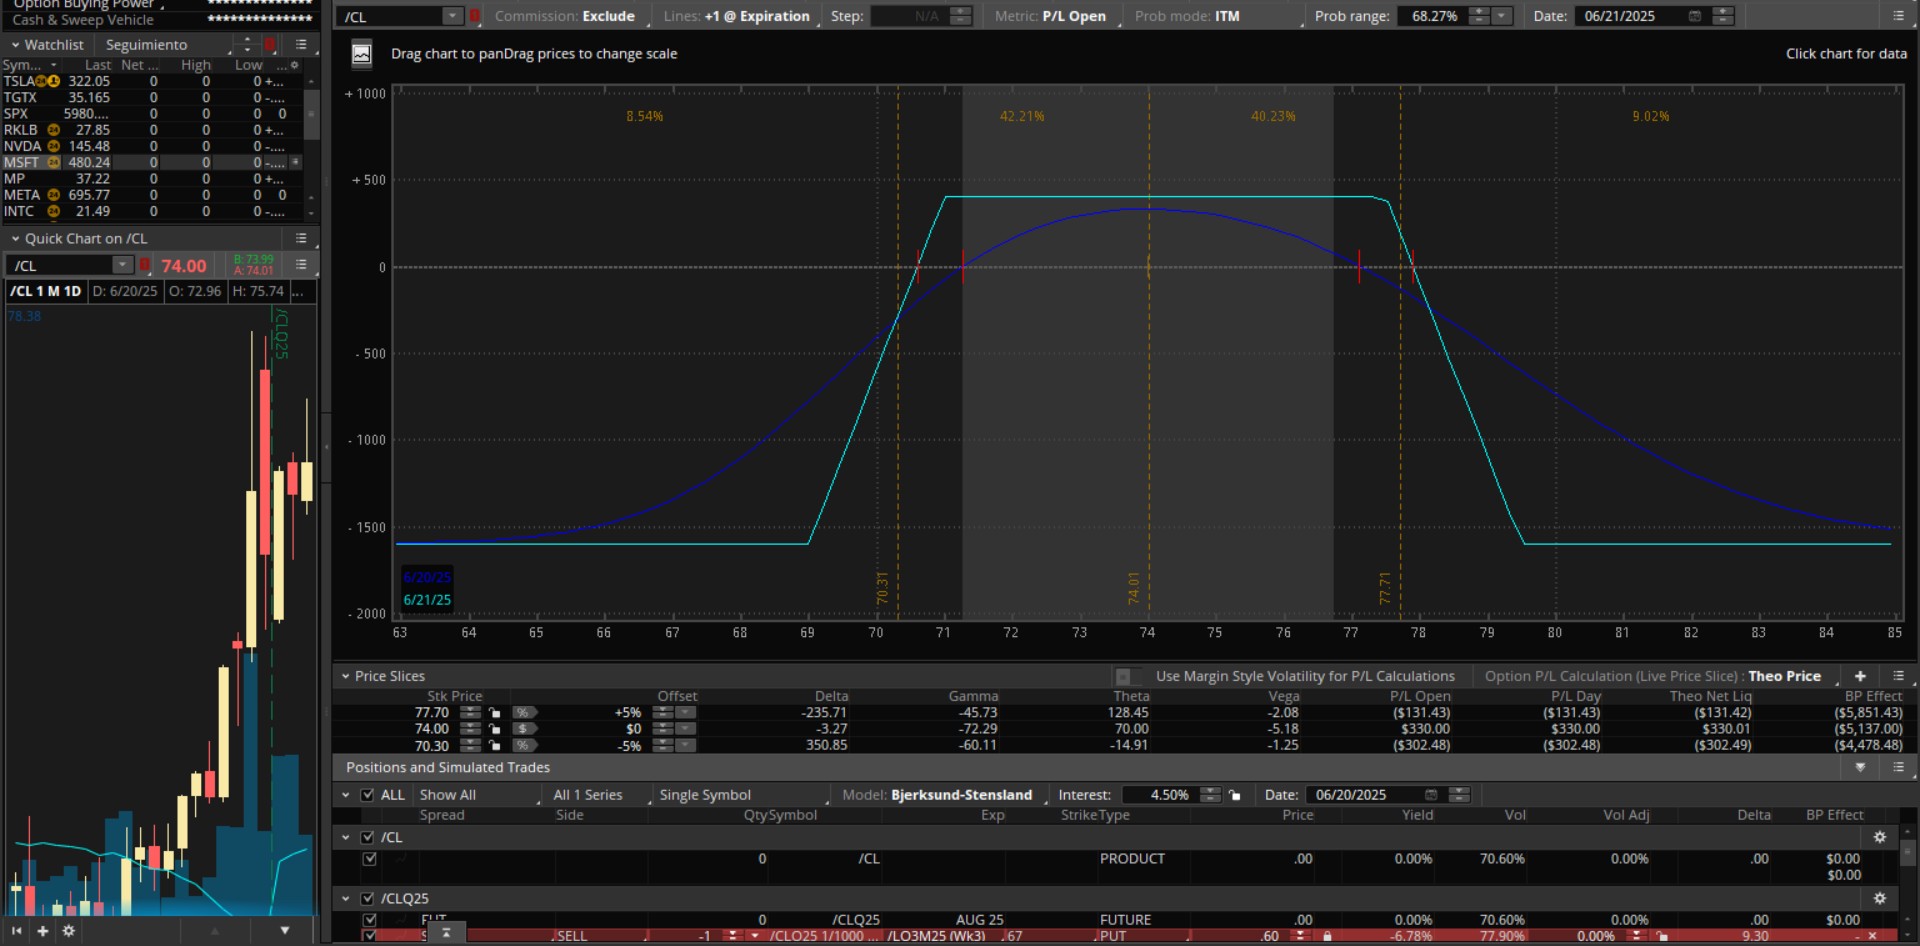Uncheck the ALL positions checkbox

367,795
